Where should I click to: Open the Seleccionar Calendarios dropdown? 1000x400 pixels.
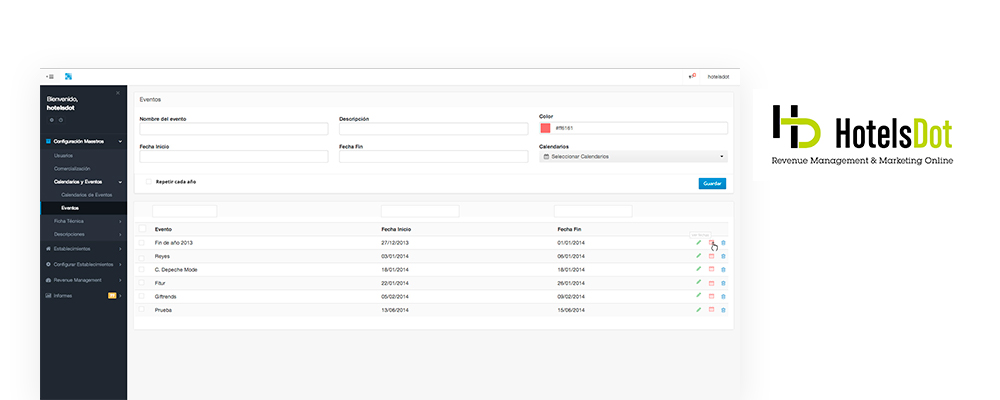pyautogui.click(x=633, y=156)
